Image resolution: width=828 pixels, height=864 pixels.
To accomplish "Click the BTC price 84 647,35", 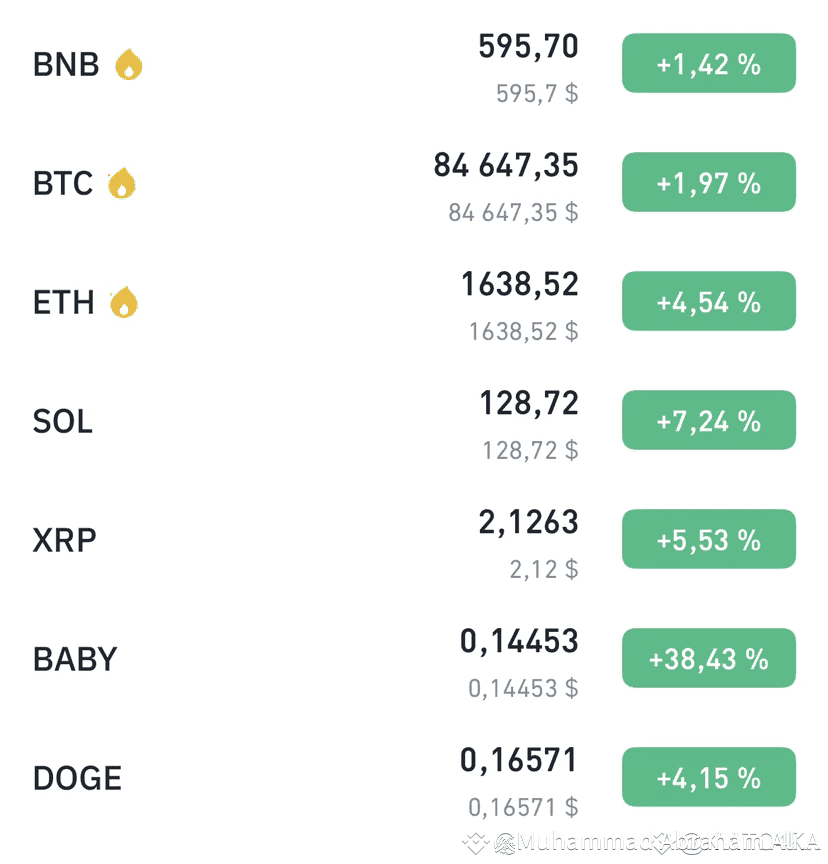I will point(506,165).
